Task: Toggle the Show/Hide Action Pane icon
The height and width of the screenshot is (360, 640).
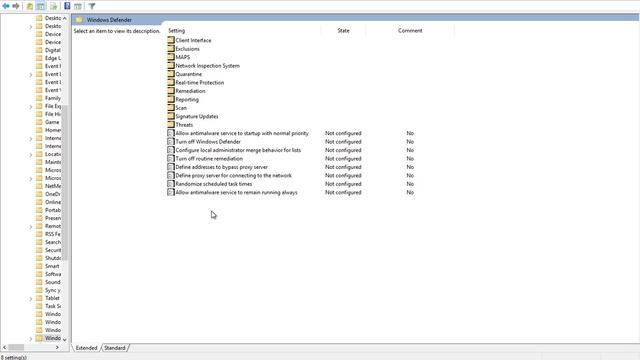Action: click(78, 6)
